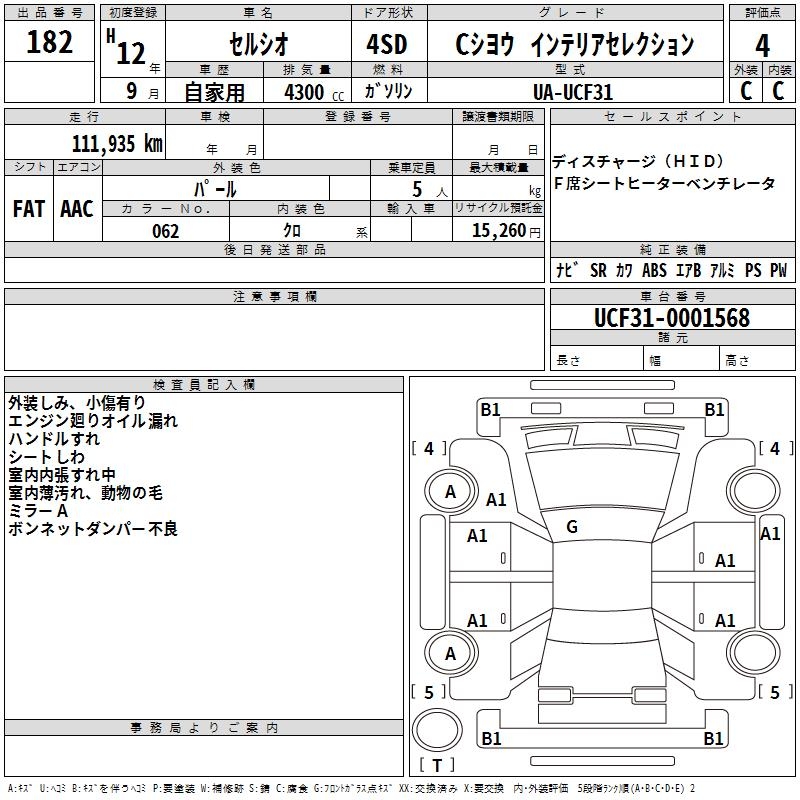
Task: Select the car name セルシオ
Action: point(257,44)
